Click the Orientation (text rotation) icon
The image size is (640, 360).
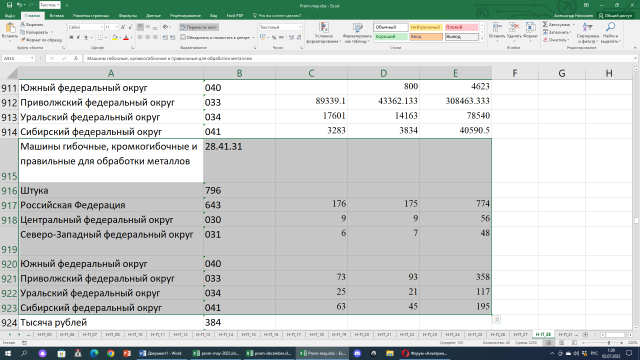165,27
